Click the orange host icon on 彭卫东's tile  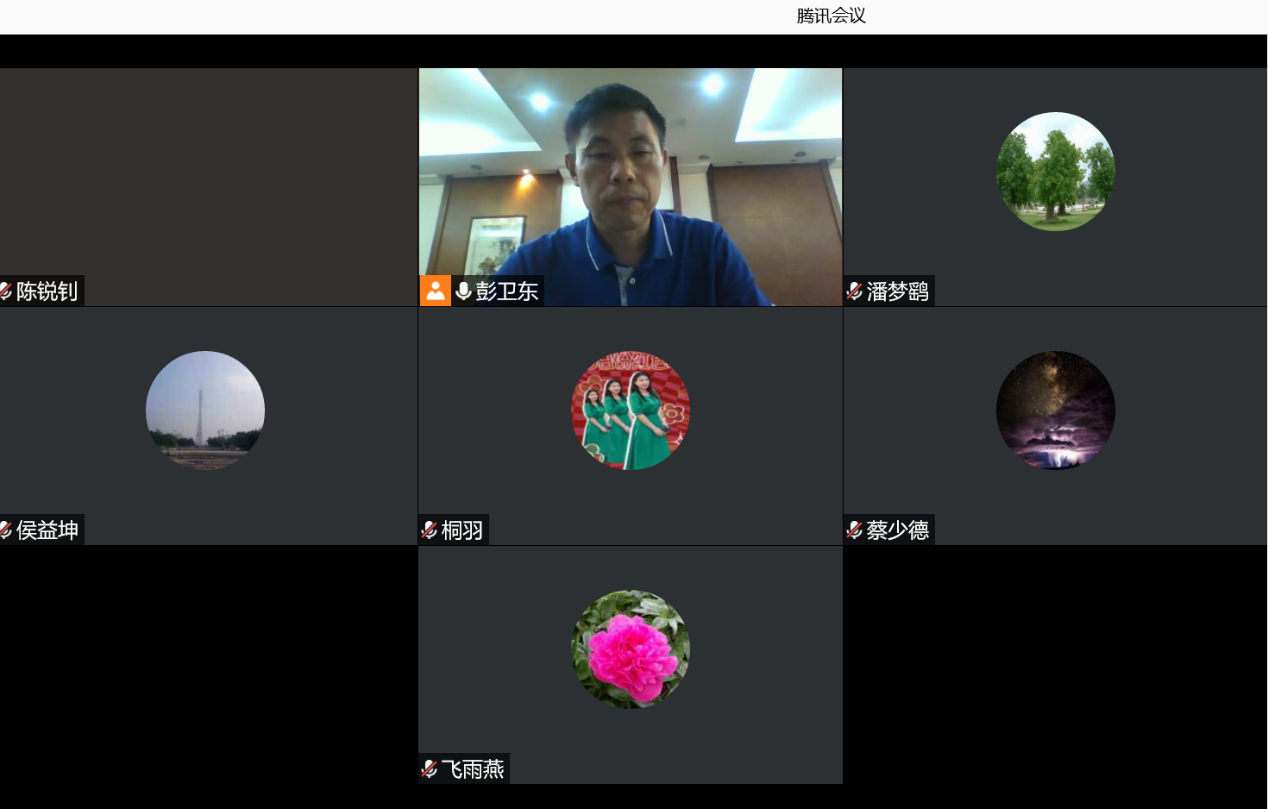tap(435, 291)
